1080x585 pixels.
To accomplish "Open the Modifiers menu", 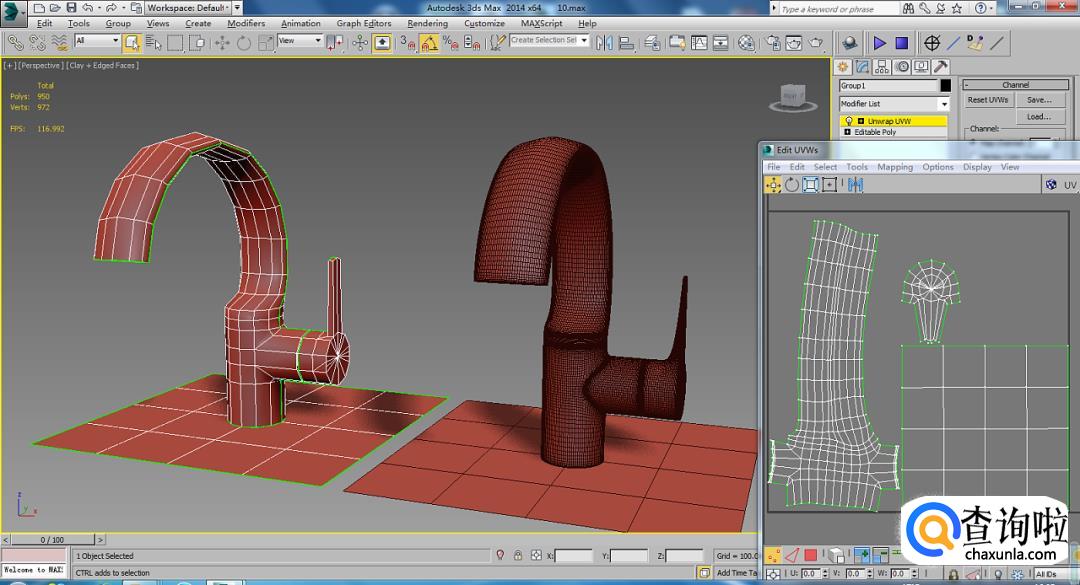I will point(246,23).
